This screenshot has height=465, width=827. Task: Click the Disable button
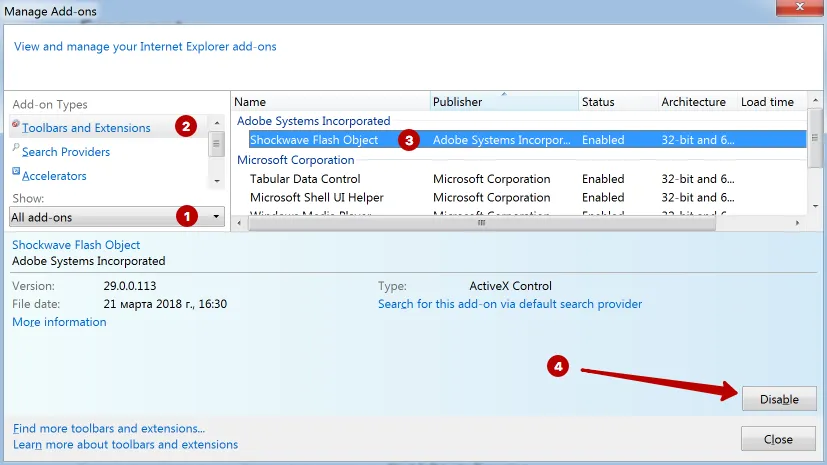pos(779,399)
